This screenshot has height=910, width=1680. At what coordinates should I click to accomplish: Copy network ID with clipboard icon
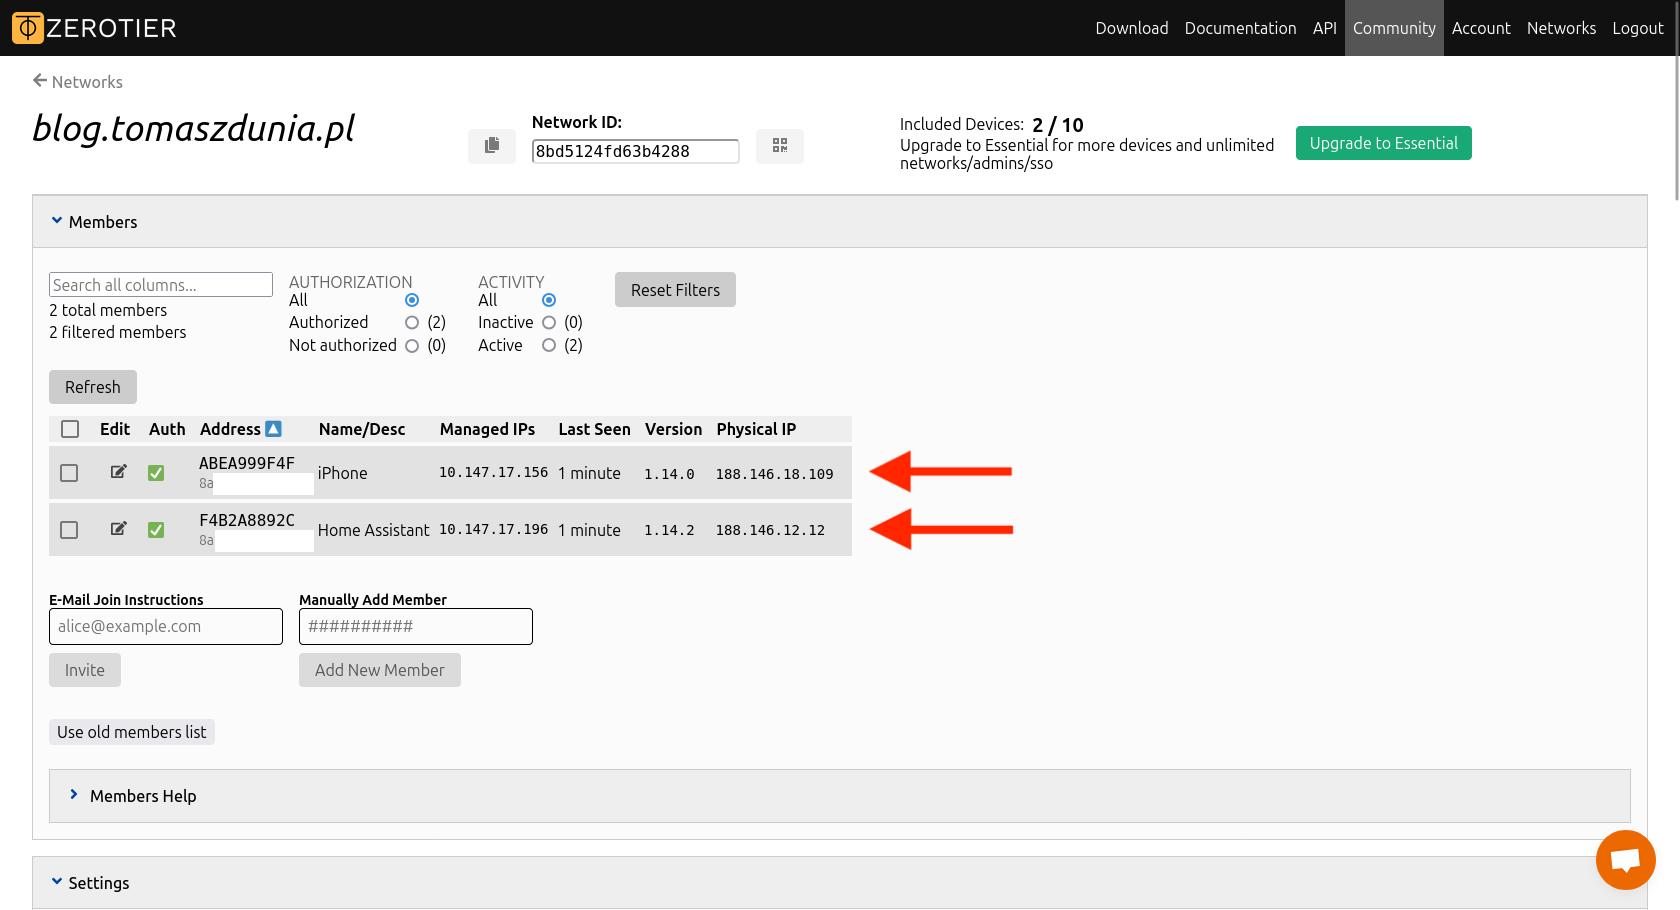point(491,146)
